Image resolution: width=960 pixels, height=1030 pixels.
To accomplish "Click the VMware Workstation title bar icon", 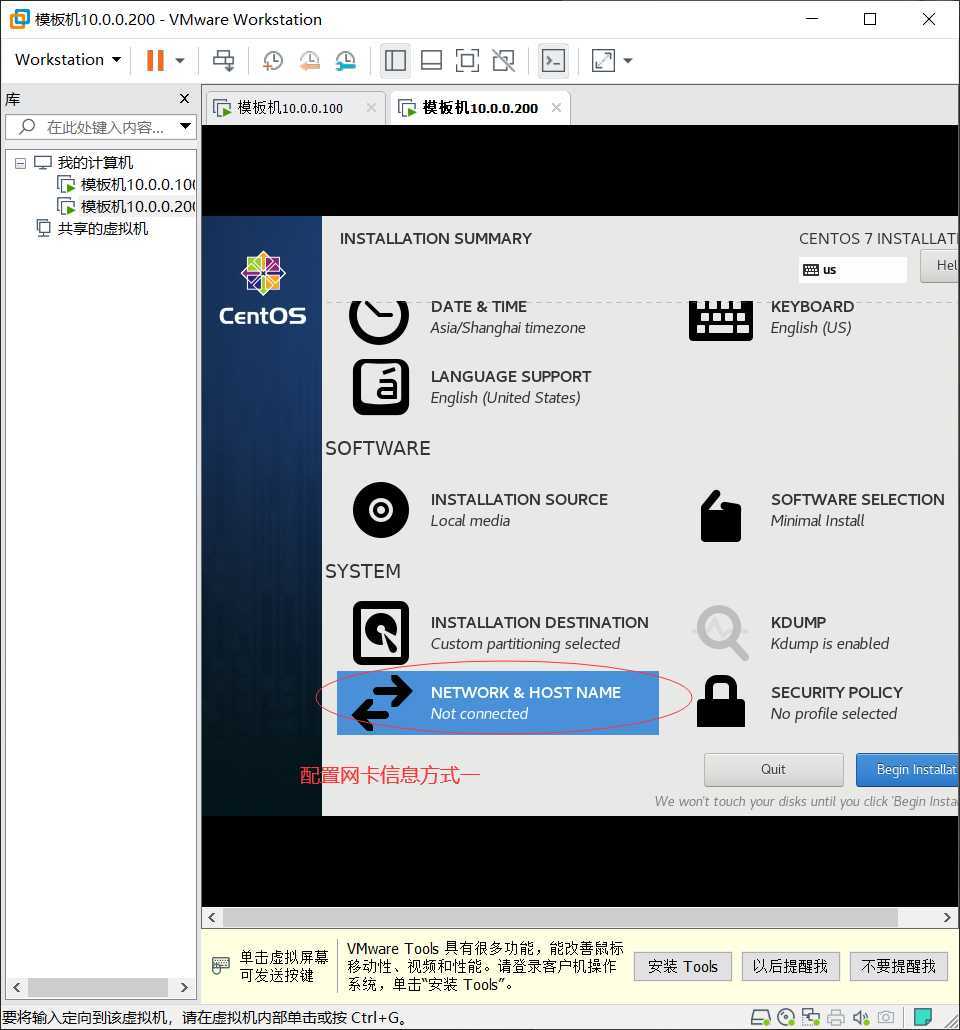I will 19,19.
